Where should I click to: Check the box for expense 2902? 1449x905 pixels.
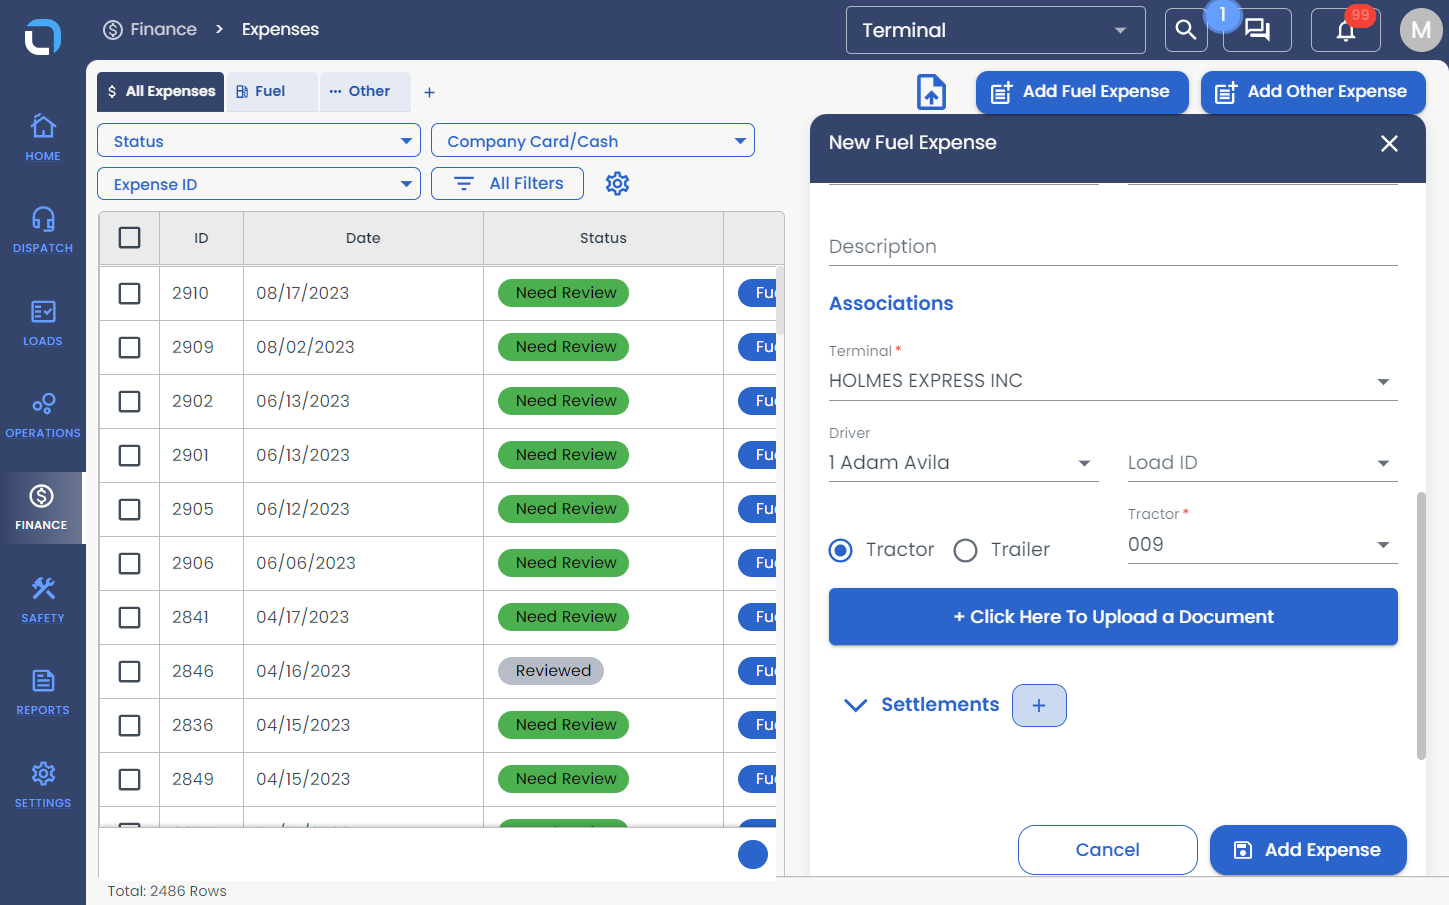pyautogui.click(x=130, y=401)
